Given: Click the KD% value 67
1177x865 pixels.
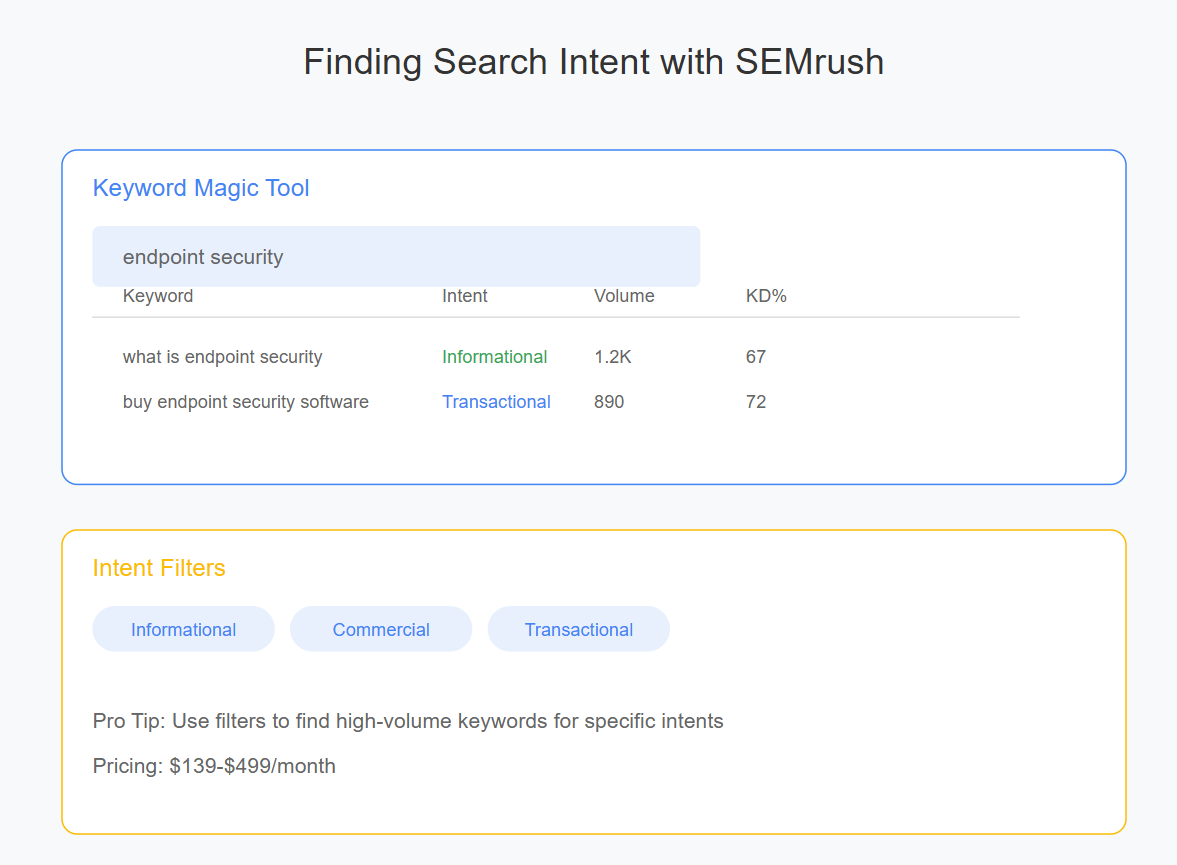Looking at the screenshot, I should pyautogui.click(x=756, y=357).
